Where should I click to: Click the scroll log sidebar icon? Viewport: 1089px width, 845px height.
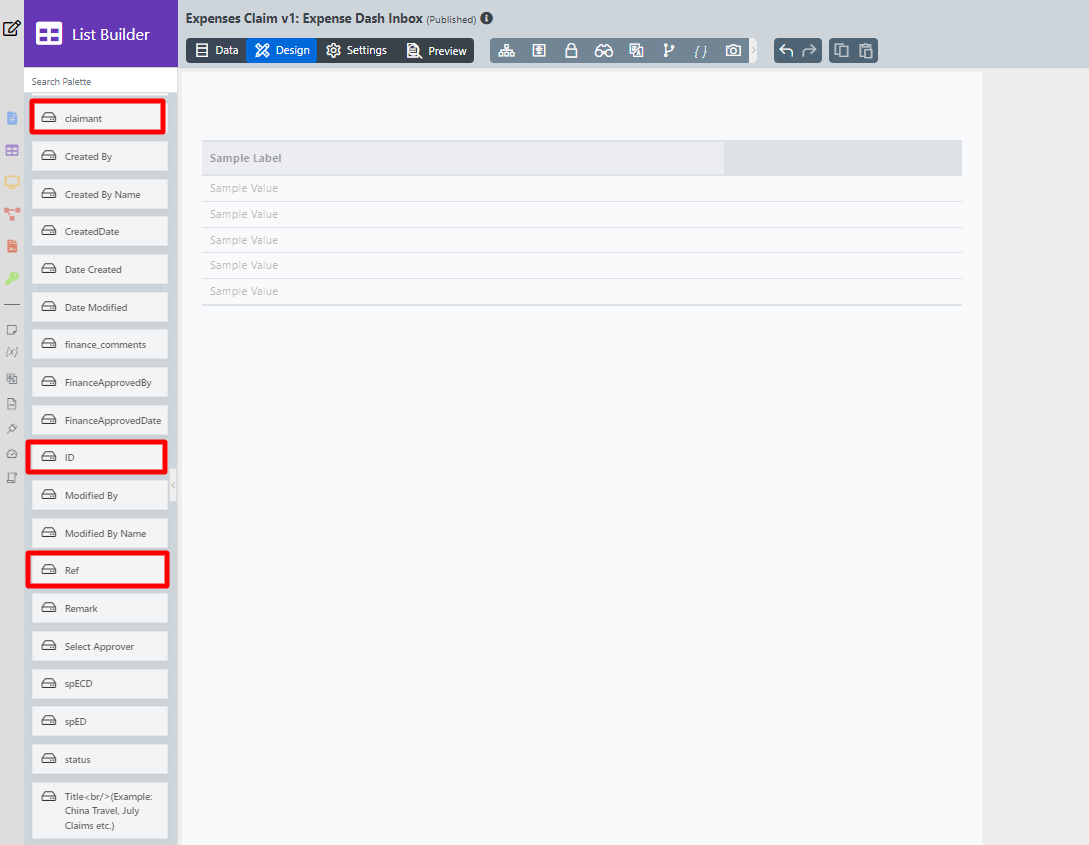(12, 478)
